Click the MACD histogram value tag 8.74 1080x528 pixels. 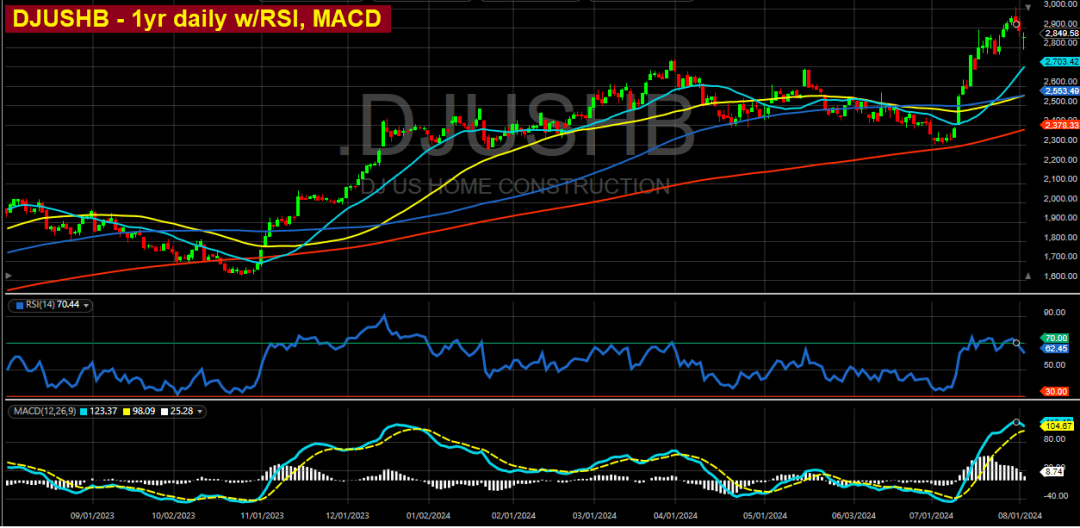pyautogui.click(x=1054, y=473)
